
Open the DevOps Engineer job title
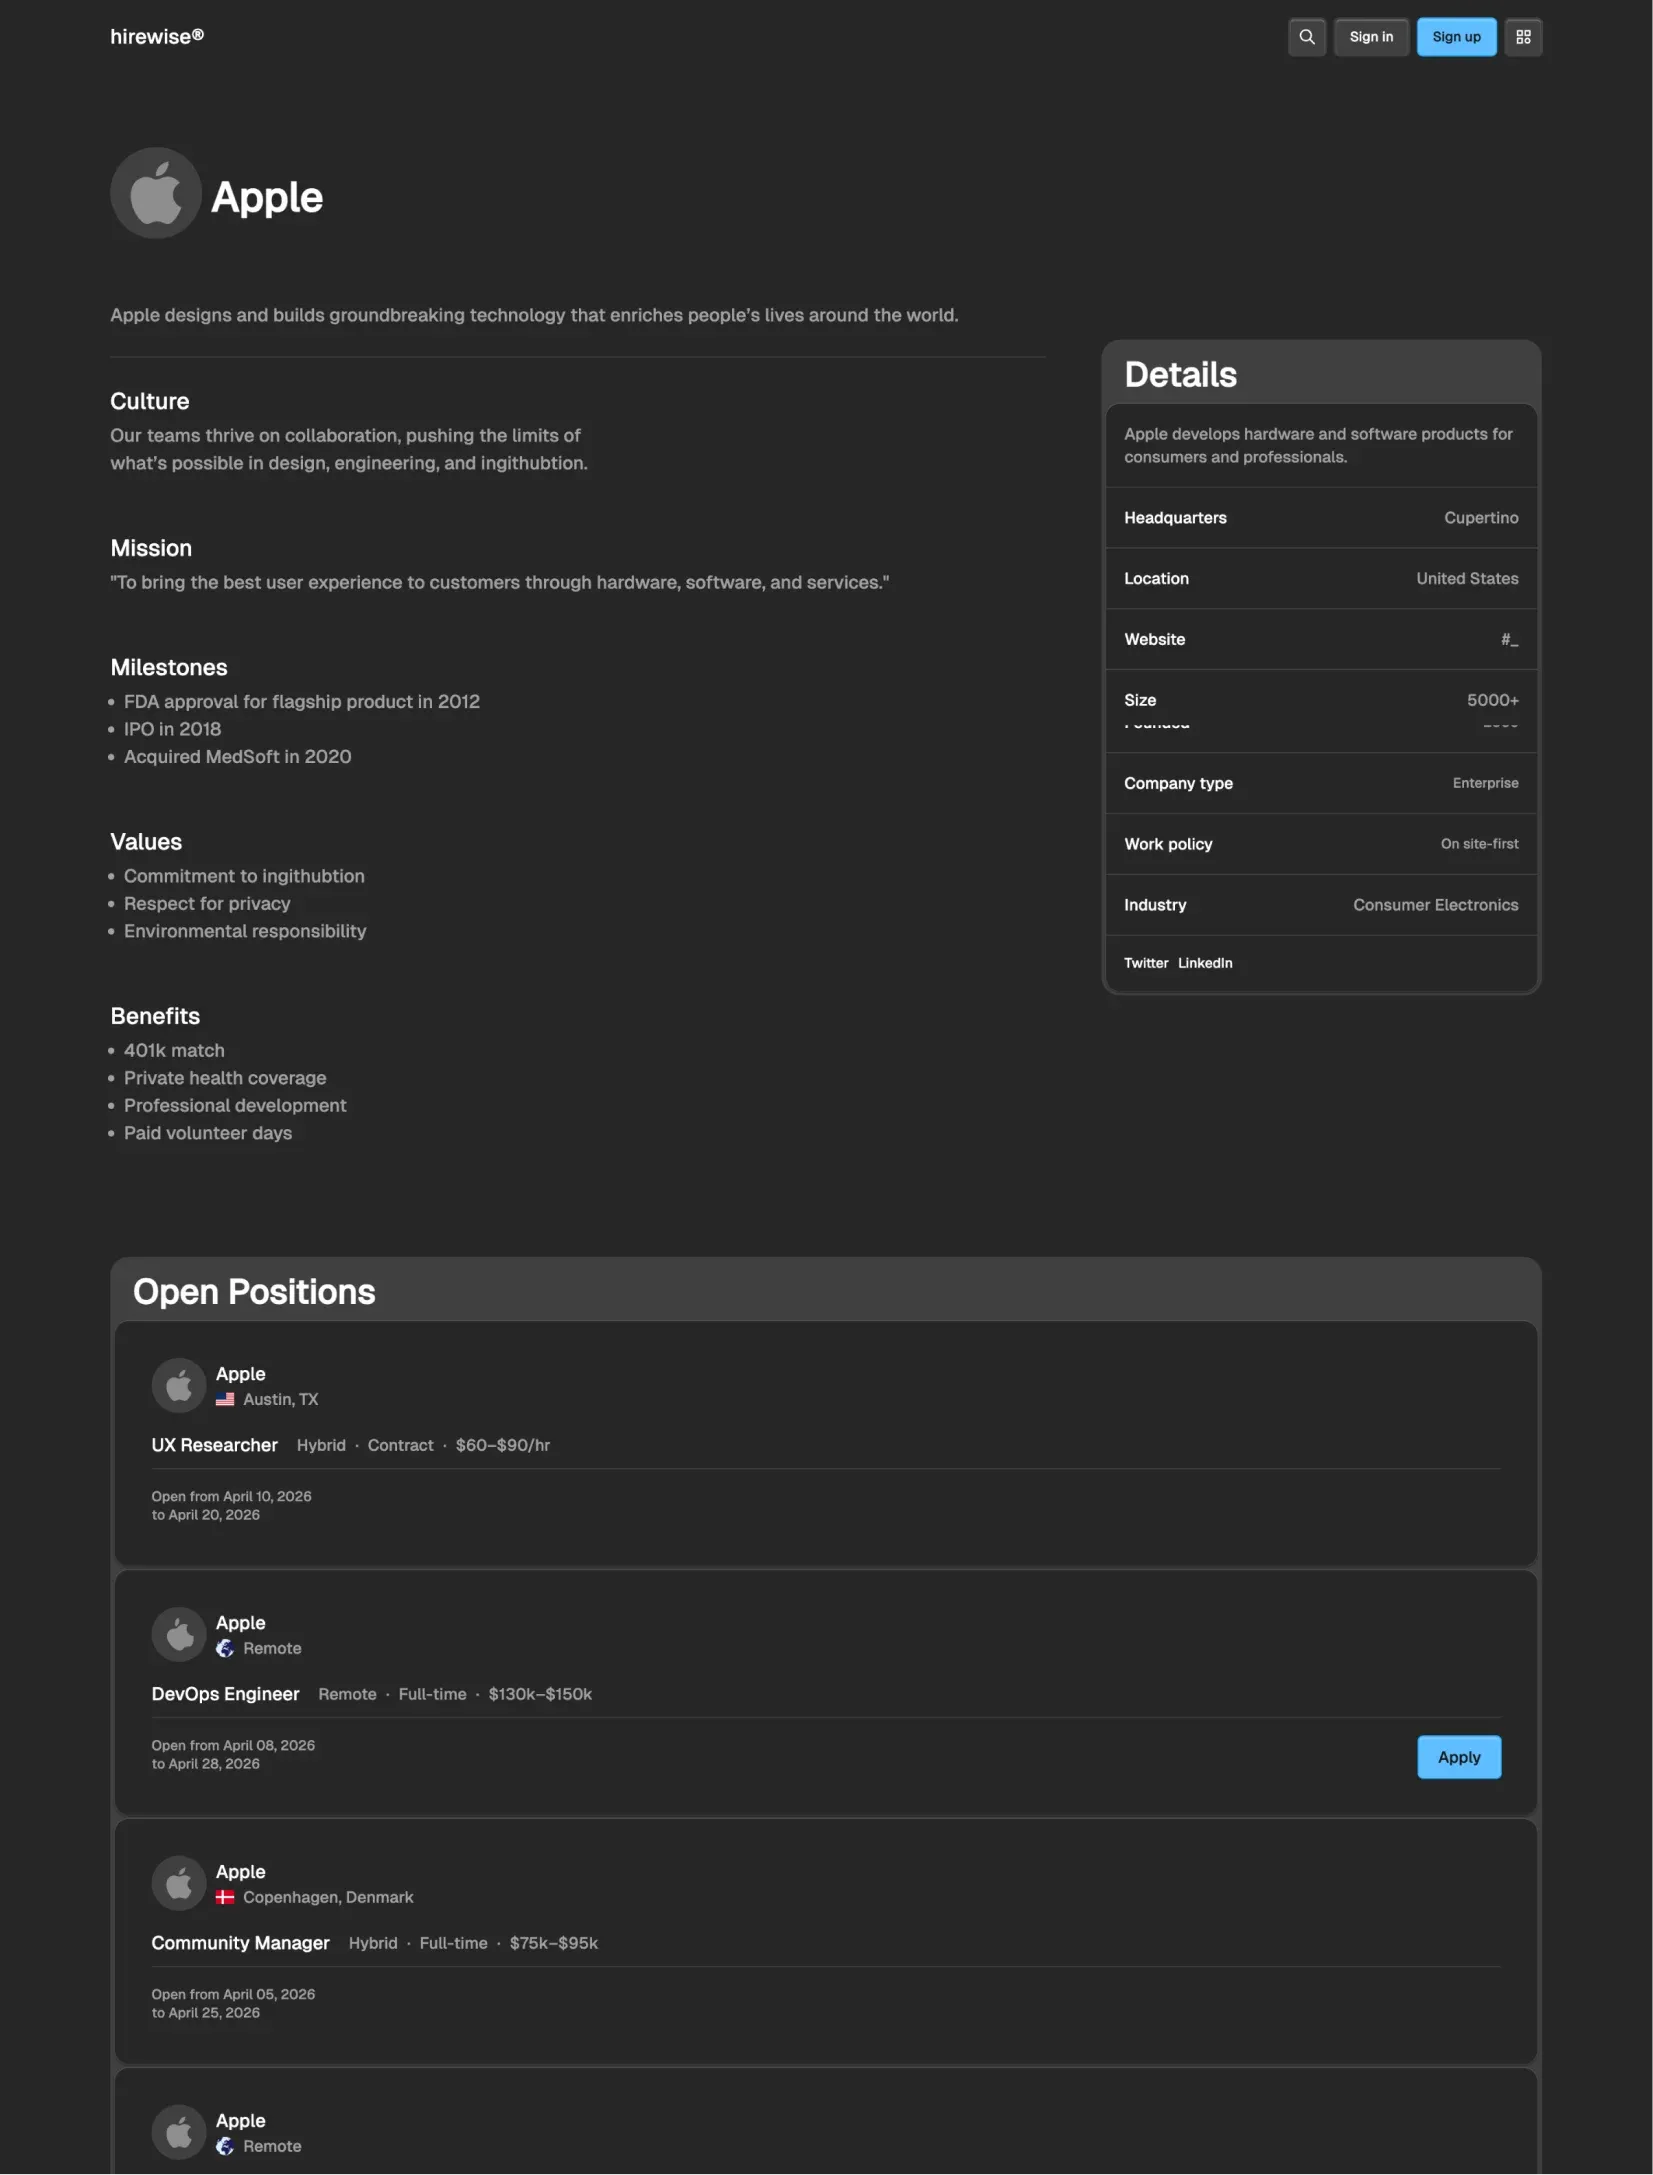226,1694
